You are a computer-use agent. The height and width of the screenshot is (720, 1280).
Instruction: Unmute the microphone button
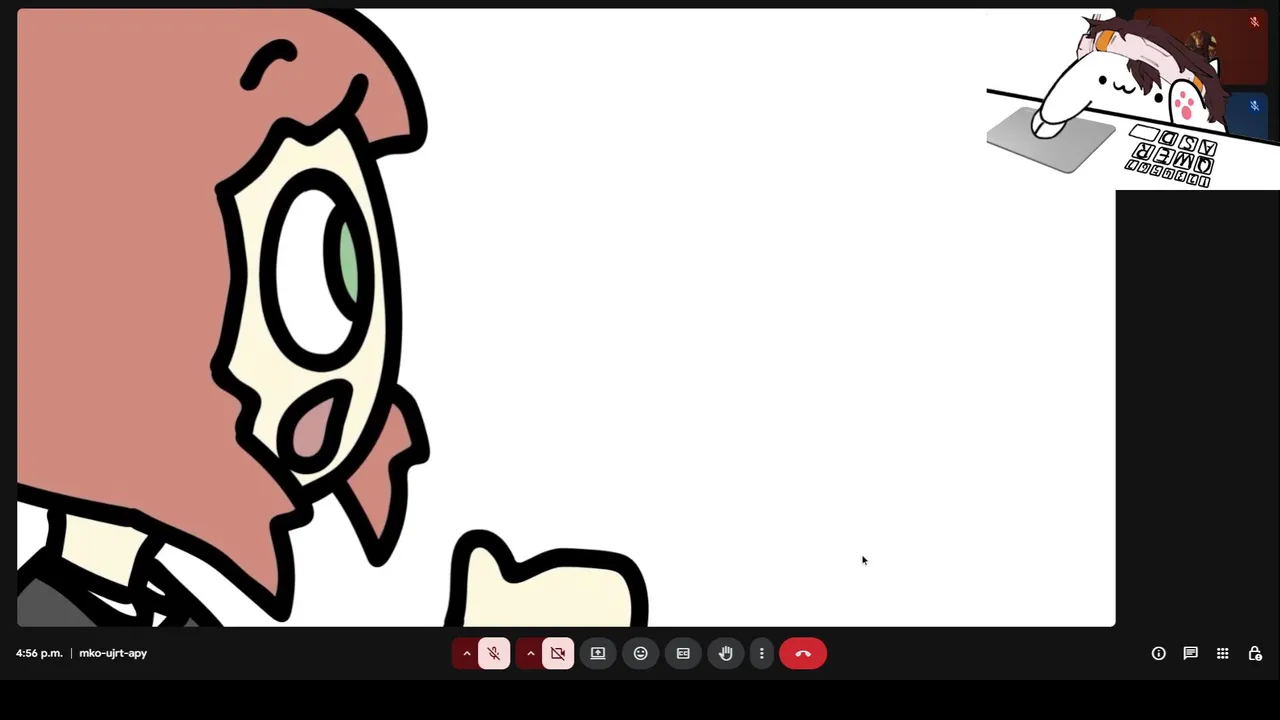[x=494, y=653]
